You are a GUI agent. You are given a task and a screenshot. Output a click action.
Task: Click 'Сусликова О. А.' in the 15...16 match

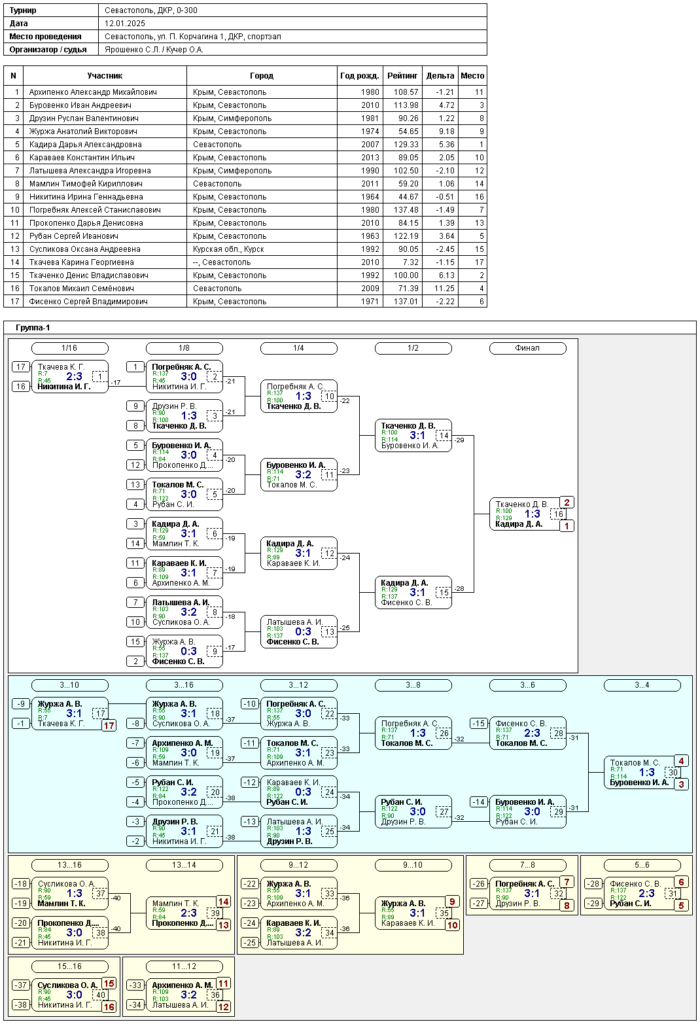click(67, 985)
